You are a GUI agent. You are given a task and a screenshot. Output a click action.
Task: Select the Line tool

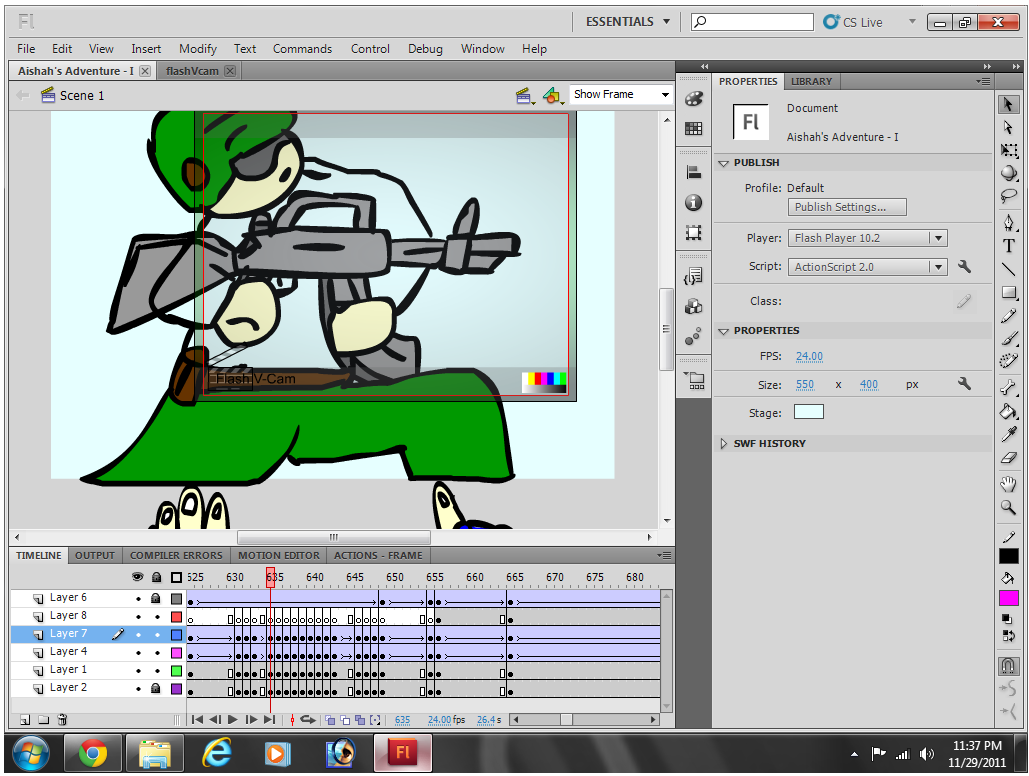pos(1009,269)
